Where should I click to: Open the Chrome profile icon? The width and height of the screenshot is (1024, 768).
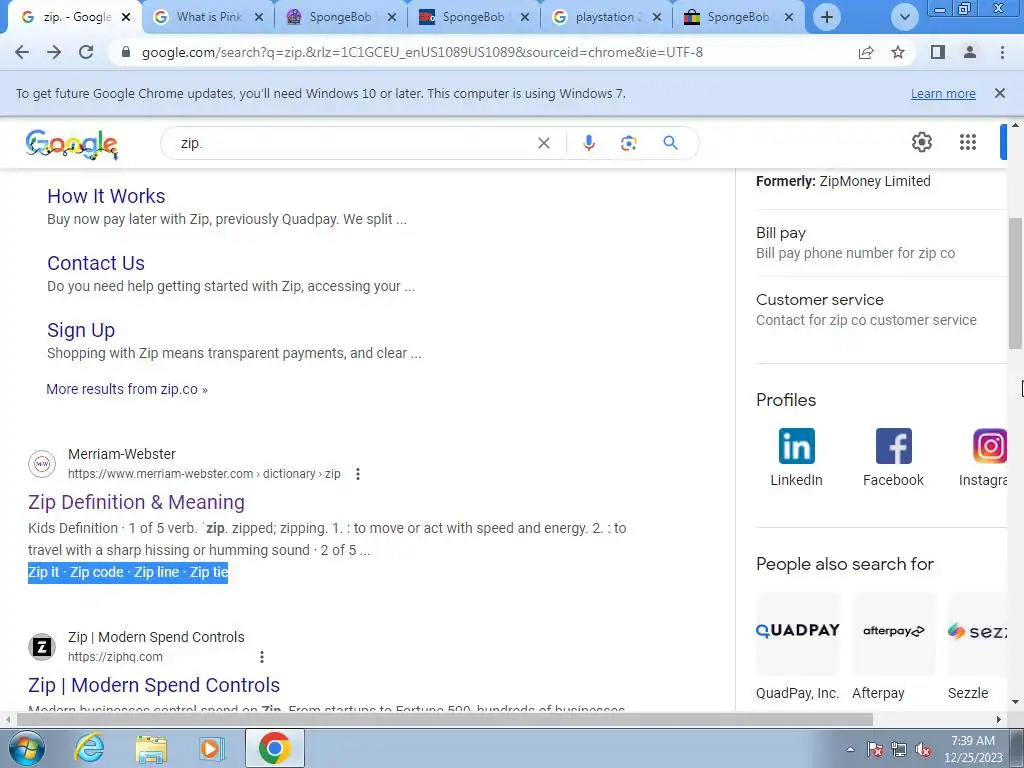970,52
